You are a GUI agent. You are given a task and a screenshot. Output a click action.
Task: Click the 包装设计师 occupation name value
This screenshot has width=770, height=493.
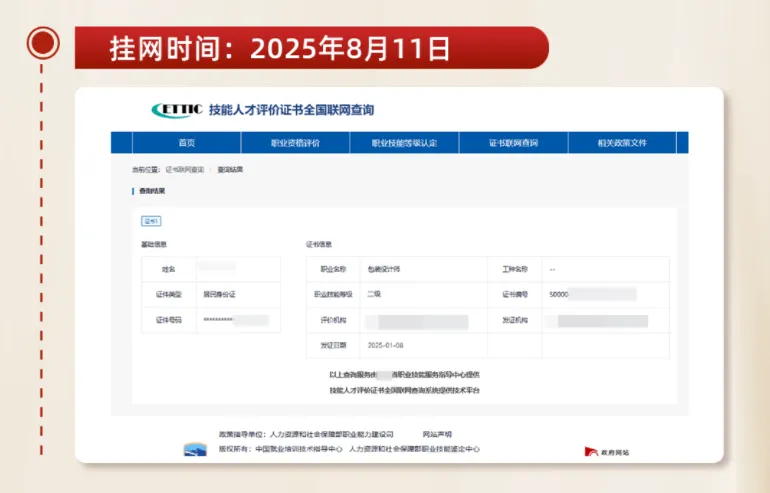point(384,270)
